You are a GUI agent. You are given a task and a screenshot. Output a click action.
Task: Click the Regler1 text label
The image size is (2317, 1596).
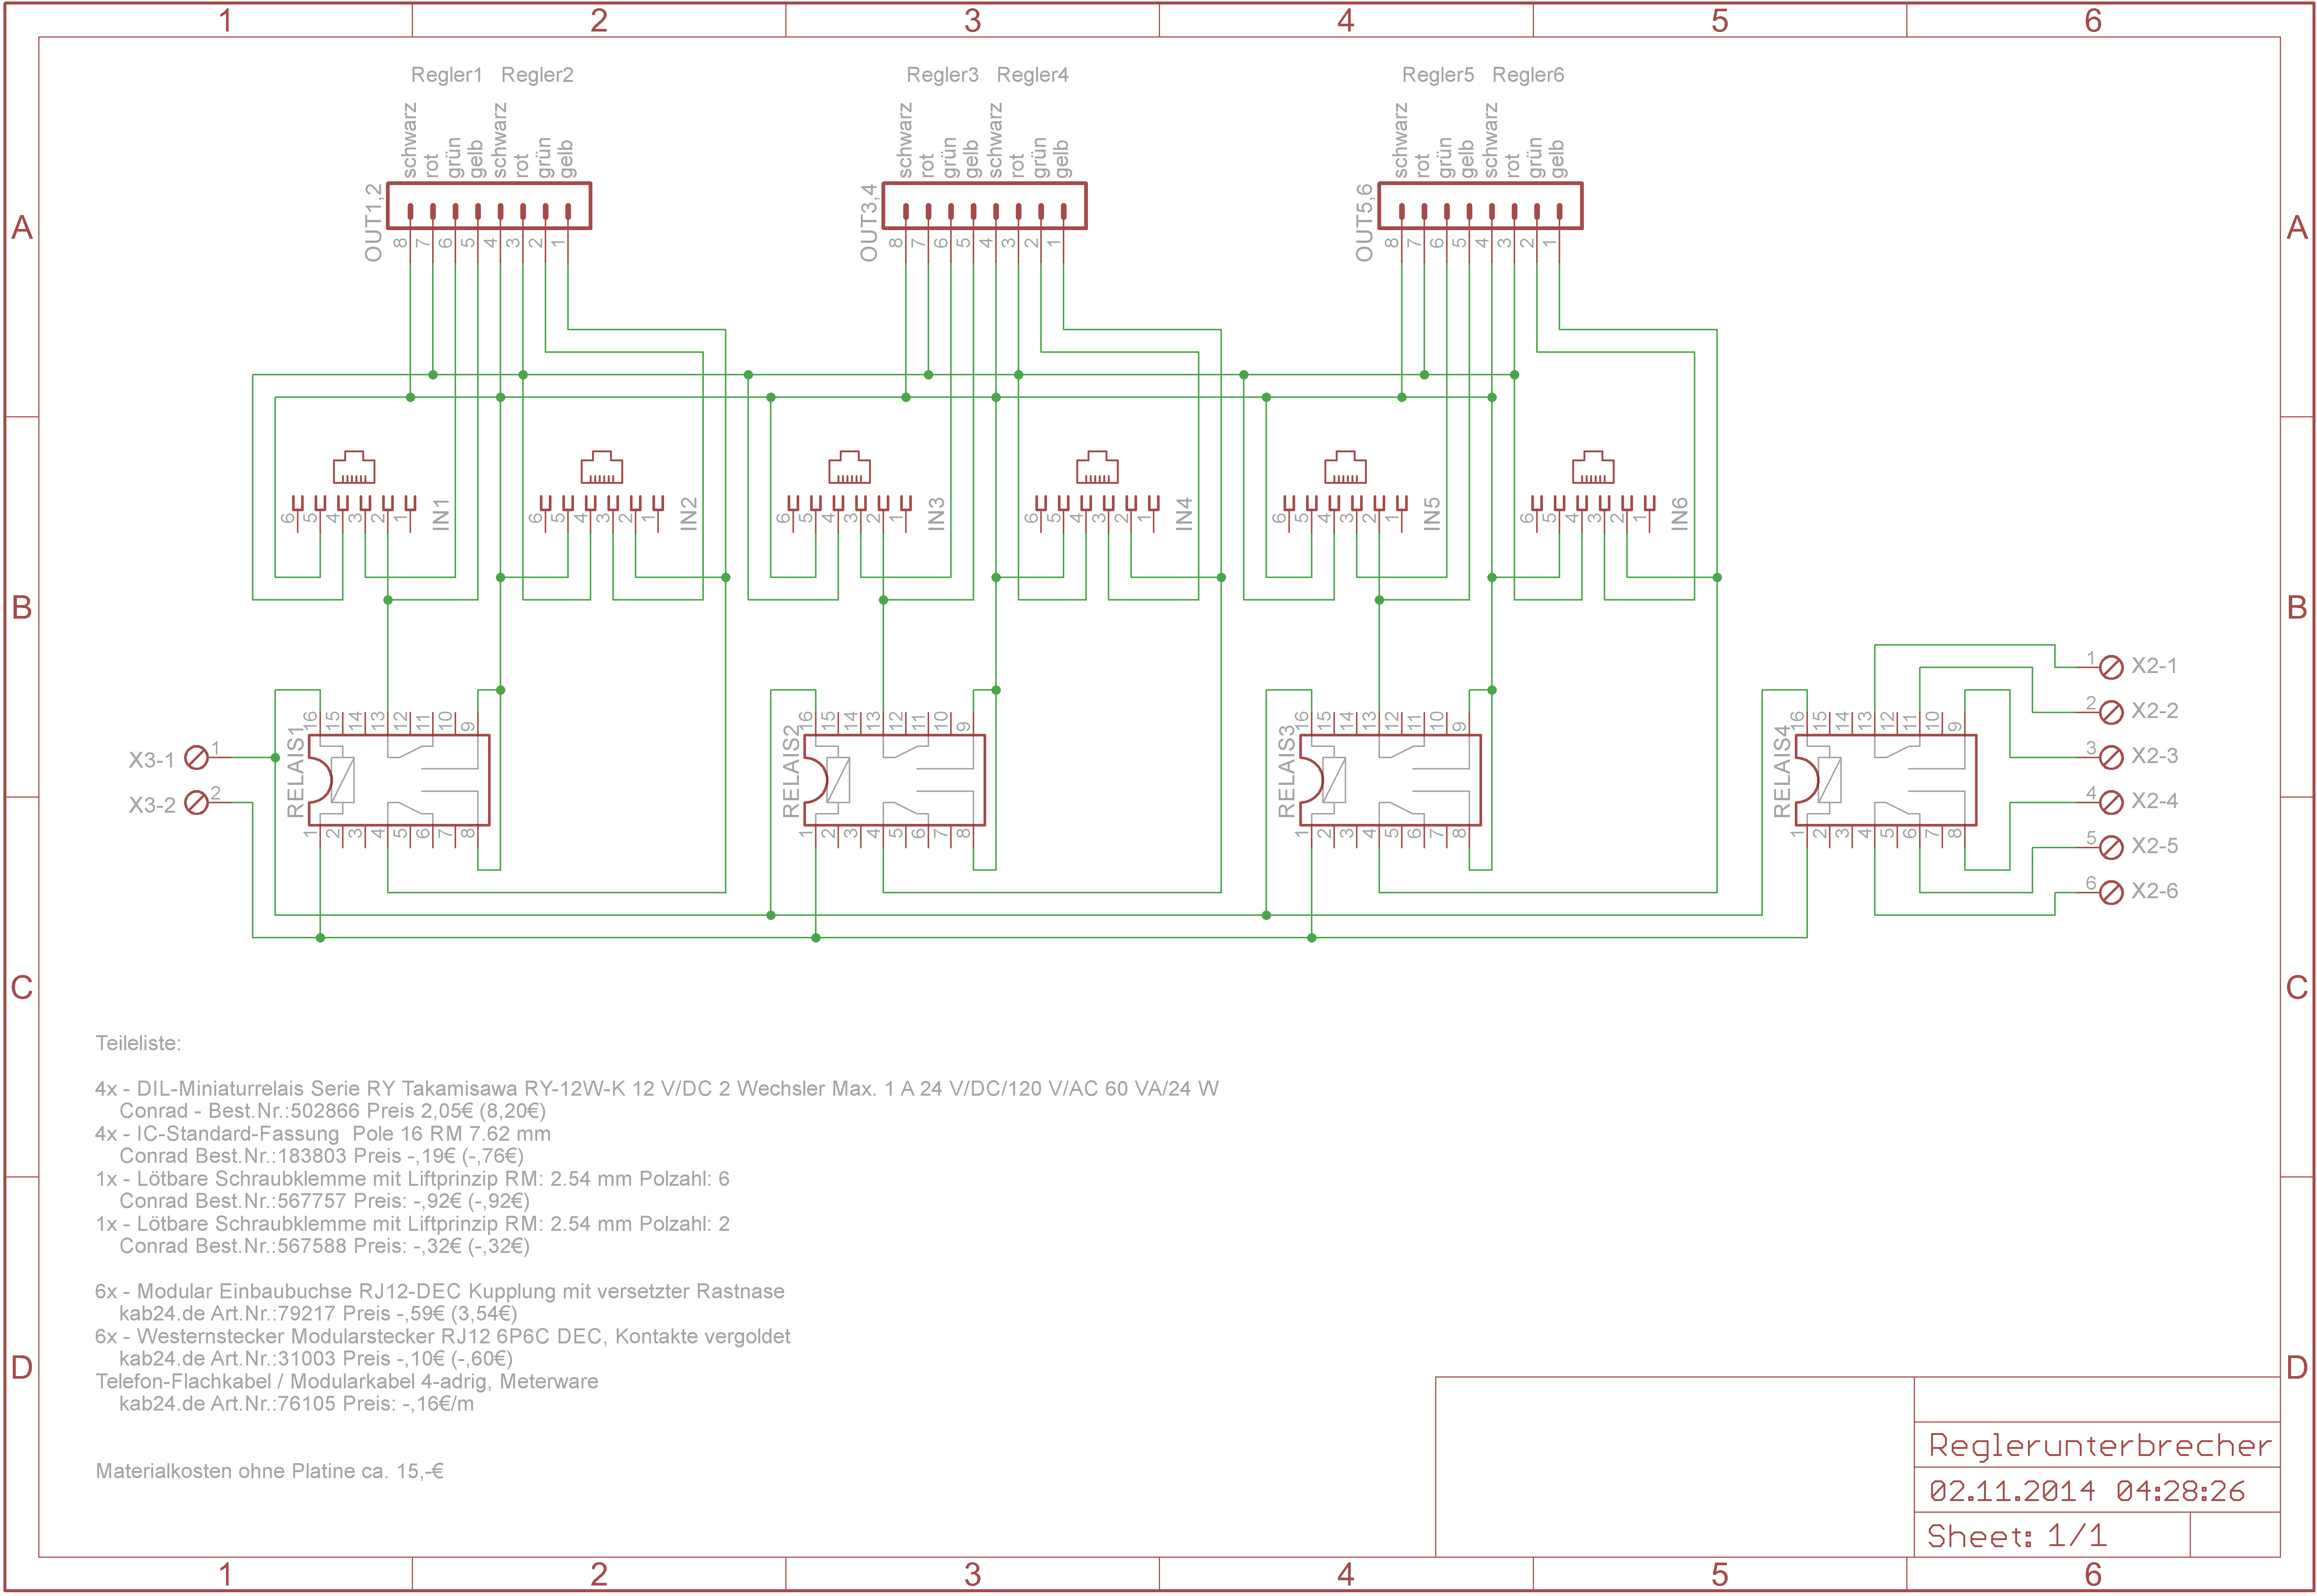click(x=447, y=75)
